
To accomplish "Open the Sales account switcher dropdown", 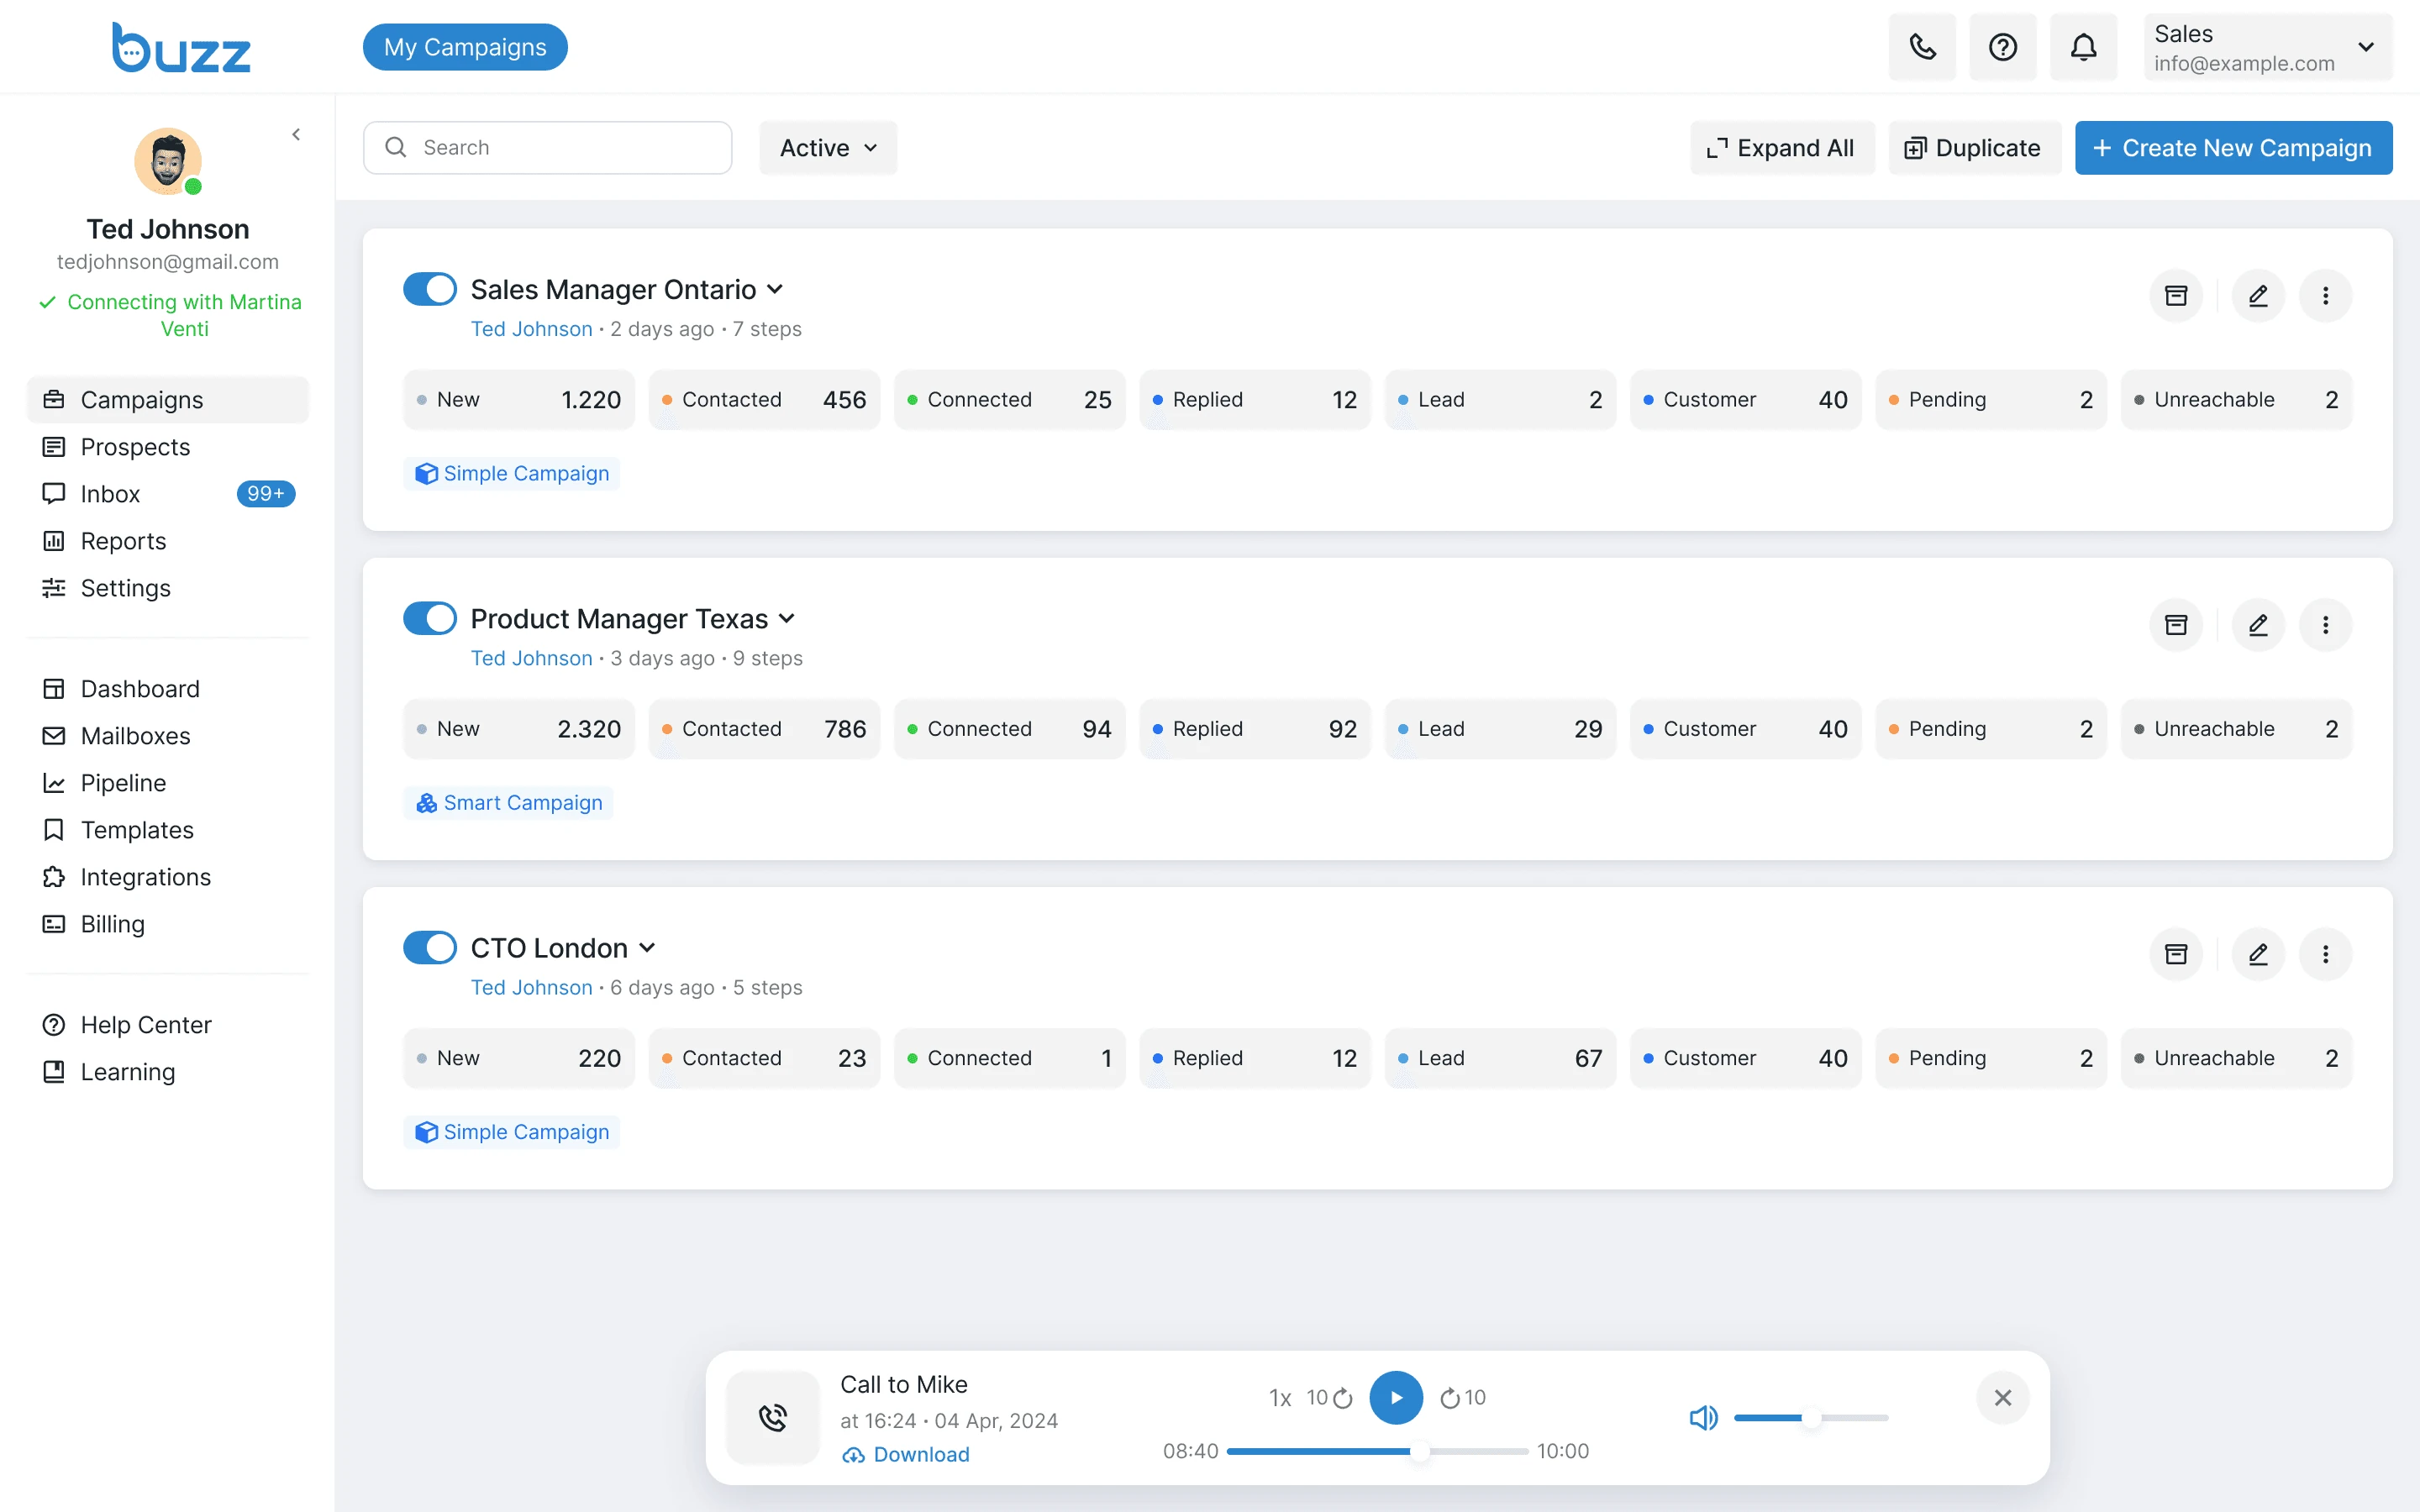I will 2267,47.
